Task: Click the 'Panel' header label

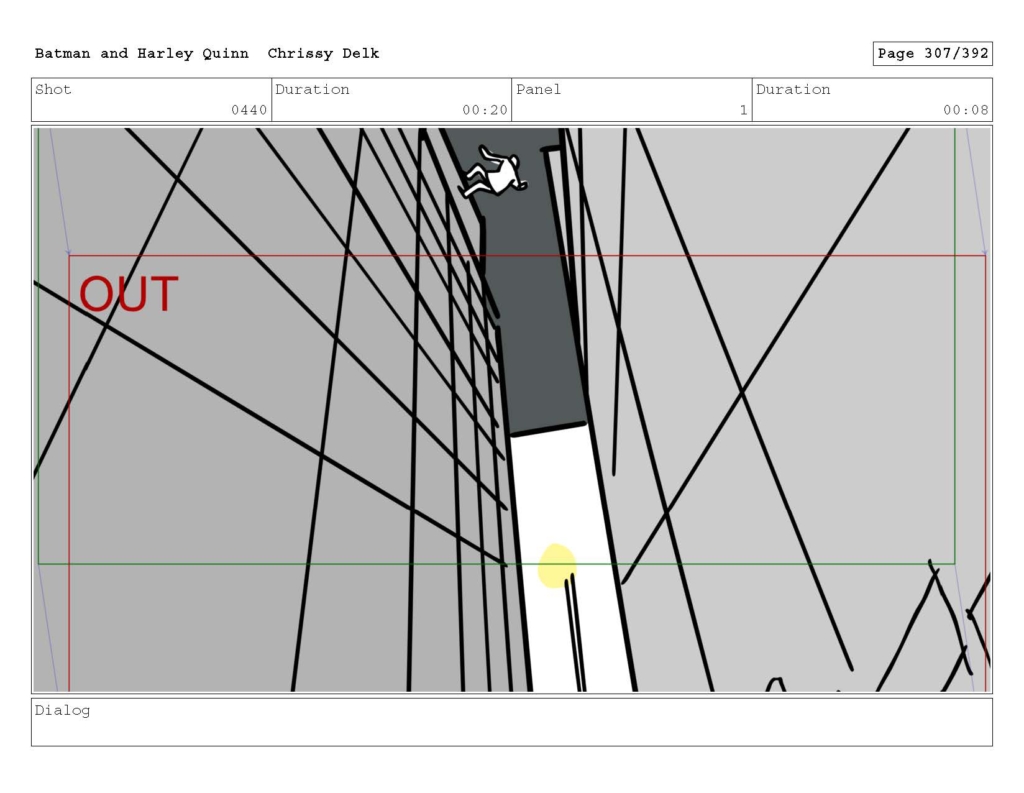Action: coord(538,89)
